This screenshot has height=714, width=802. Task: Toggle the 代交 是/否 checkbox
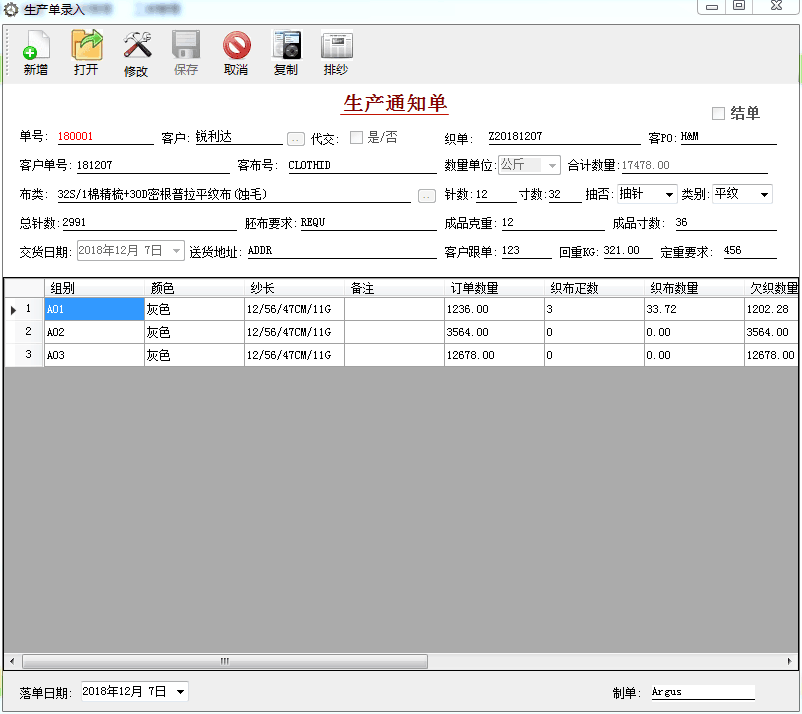tap(357, 137)
